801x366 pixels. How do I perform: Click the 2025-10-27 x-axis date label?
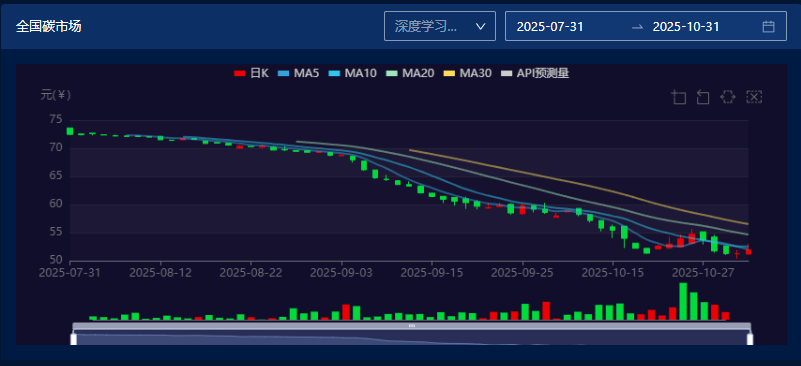coord(703,273)
